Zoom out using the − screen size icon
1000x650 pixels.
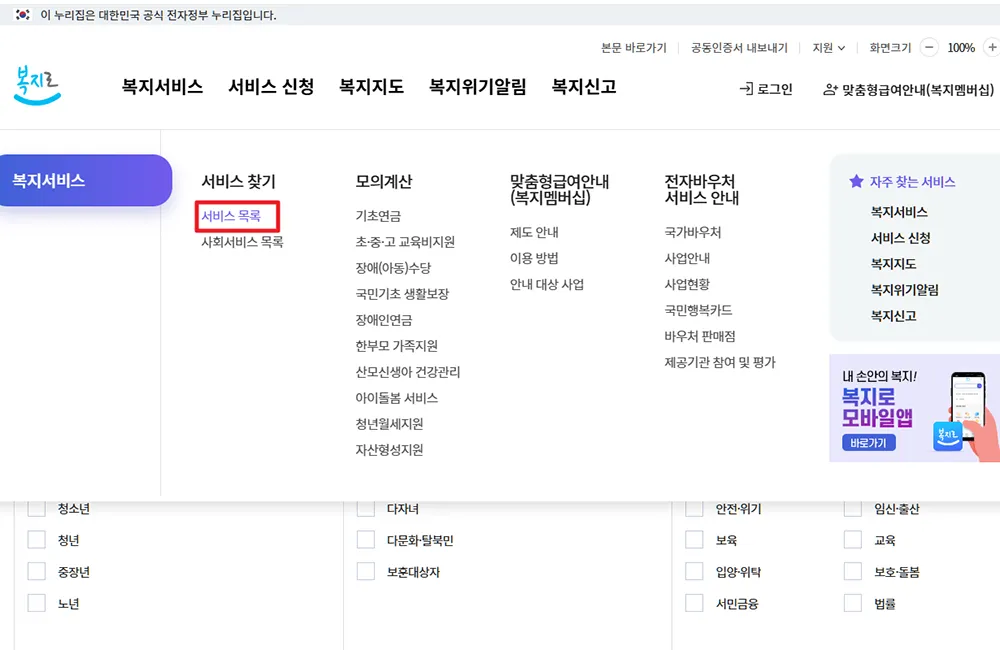(x=928, y=46)
